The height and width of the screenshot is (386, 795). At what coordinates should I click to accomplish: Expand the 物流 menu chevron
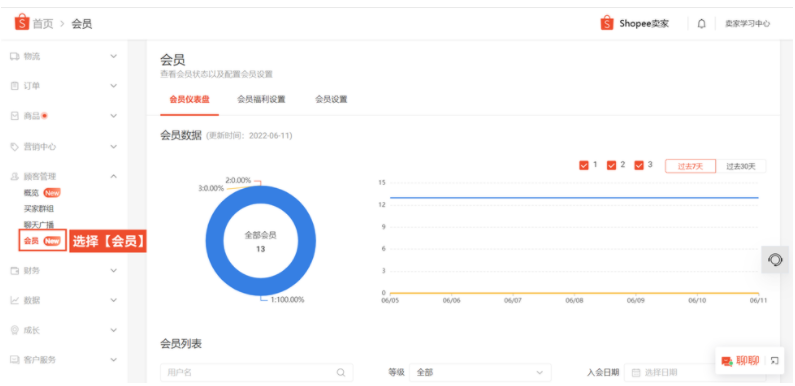click(x=114, y=56)
